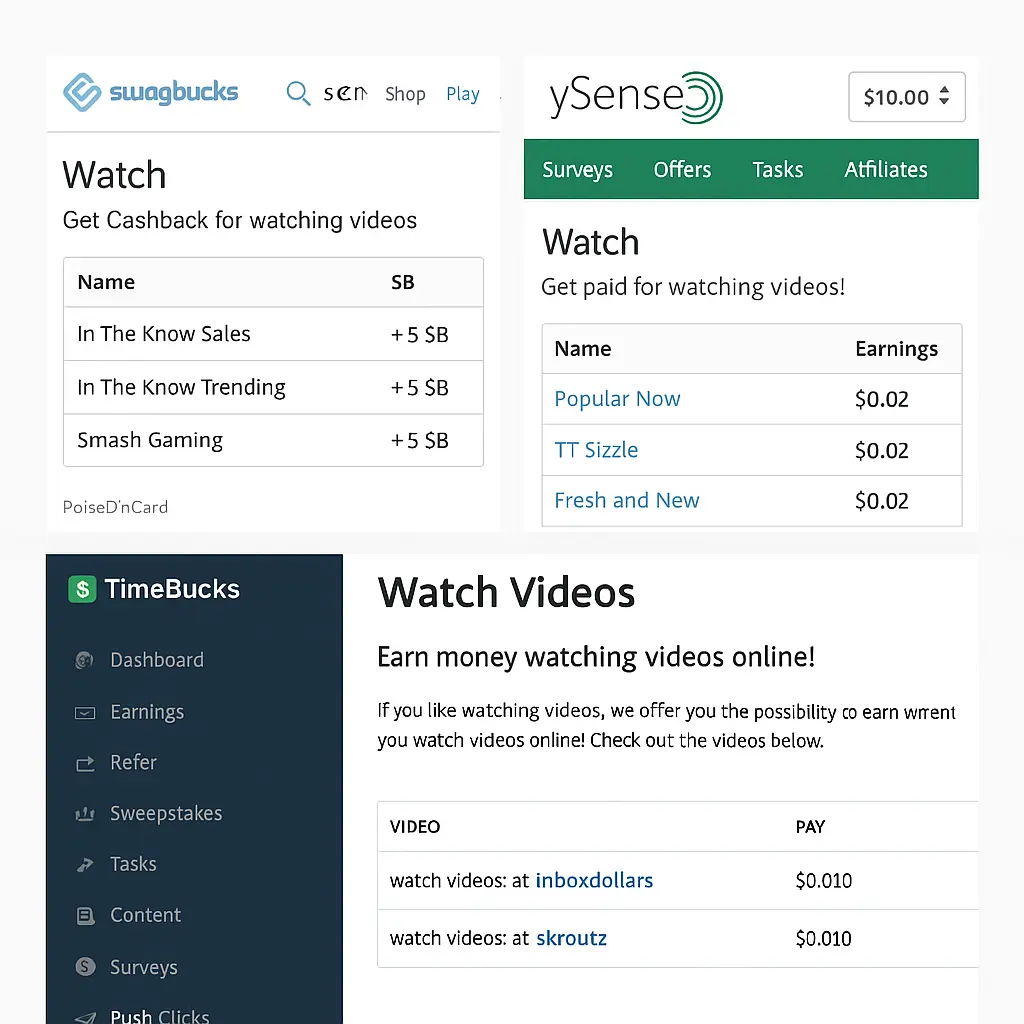Open the Play menu in Swagbucks

coord(463,94)
